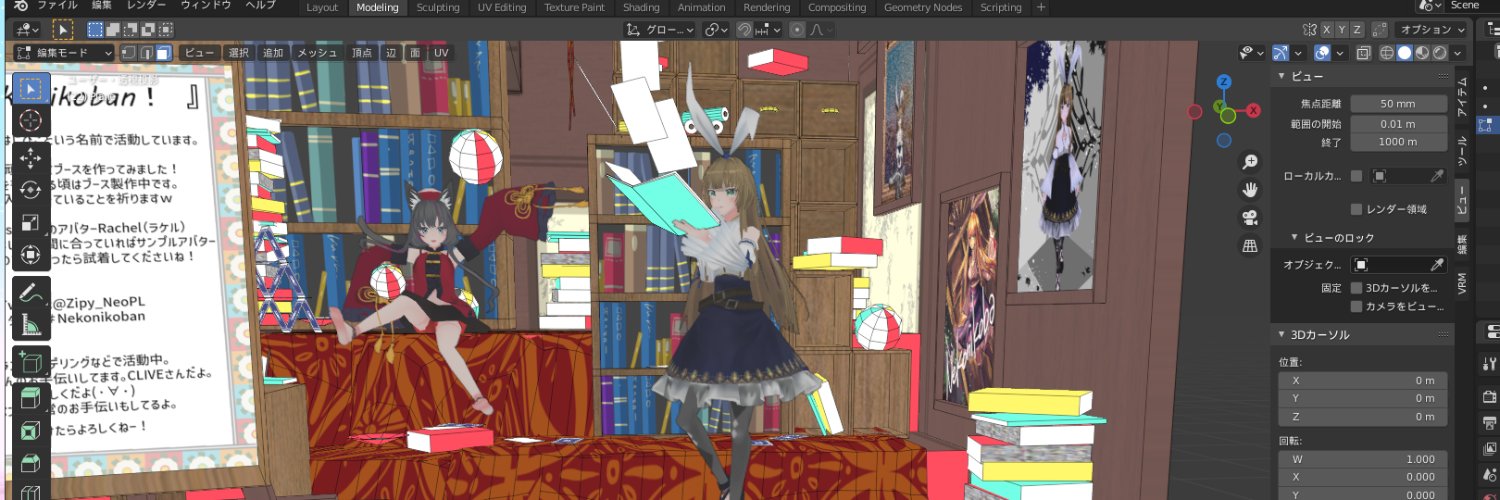Toggle the auto merge vertices button
Screen dimensions: 1500x500
pyautogui.click(x=1380, y=30)
